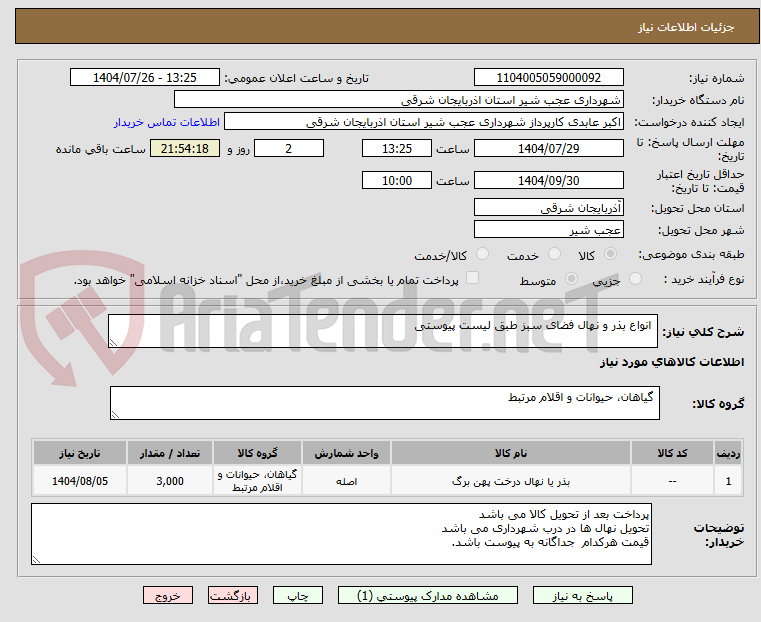
Task: Click the گروه کالا table column header
Action: pos(257,453)
